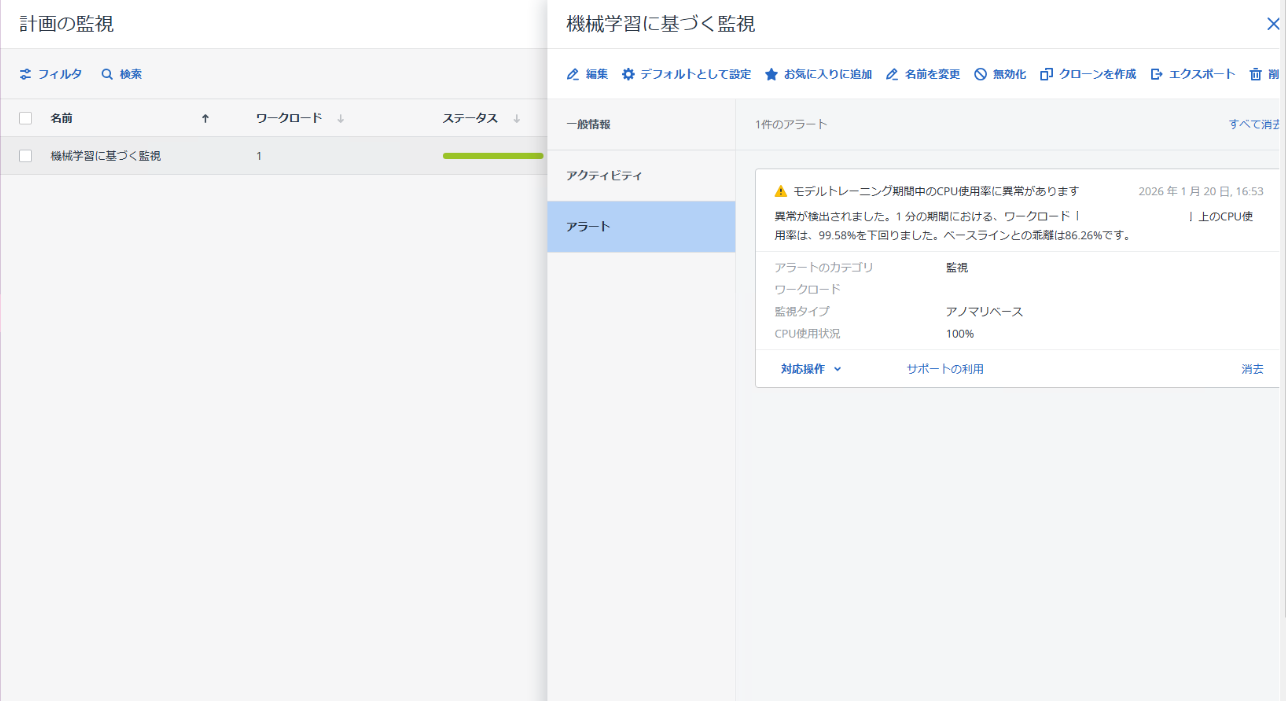Click the 編集 pencil icon
The height and width of the screenshot is (701, 1286).
coord(573,74)
